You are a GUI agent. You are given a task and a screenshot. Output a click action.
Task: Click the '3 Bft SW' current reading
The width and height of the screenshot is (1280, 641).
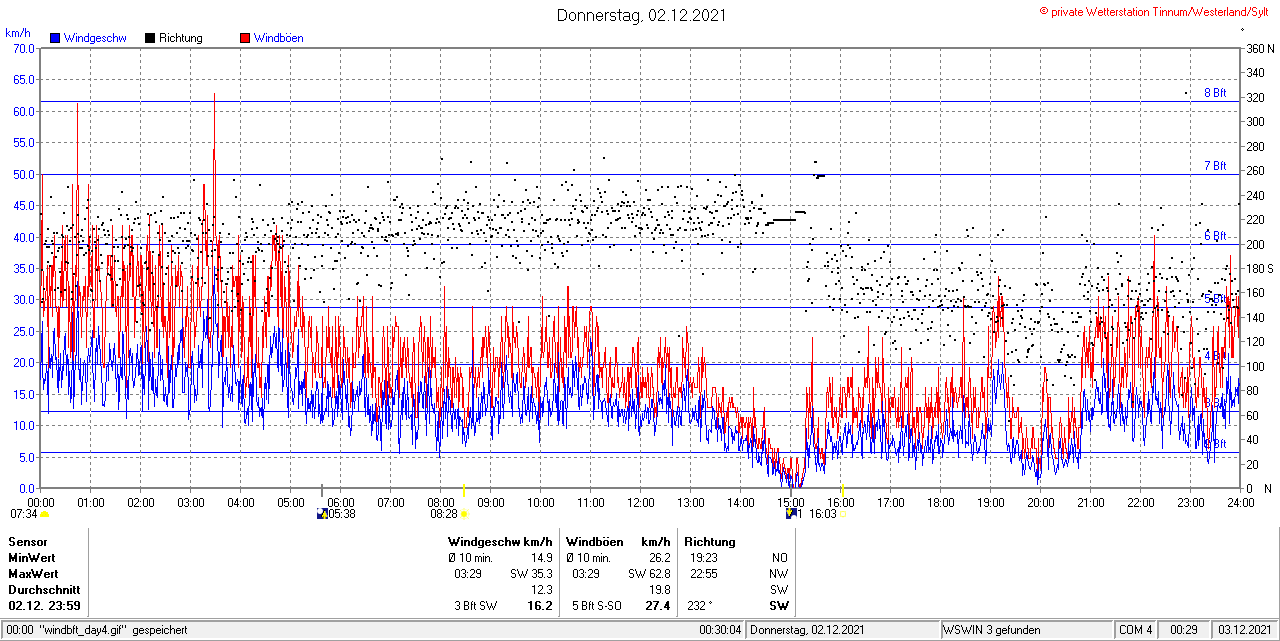(x=476, y=605)
